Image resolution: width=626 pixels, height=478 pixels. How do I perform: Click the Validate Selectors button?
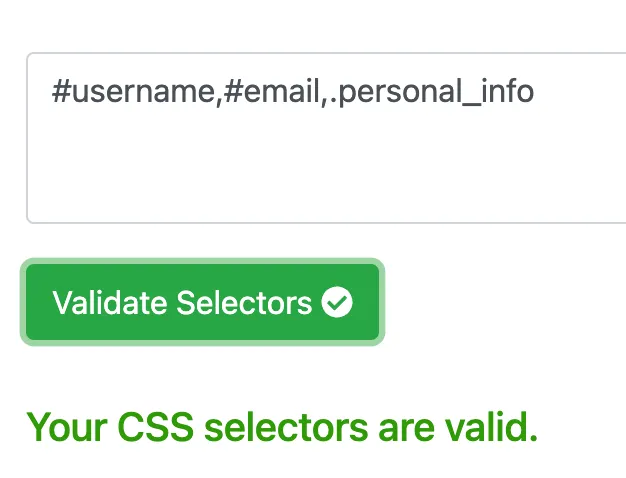coord(201,303)
